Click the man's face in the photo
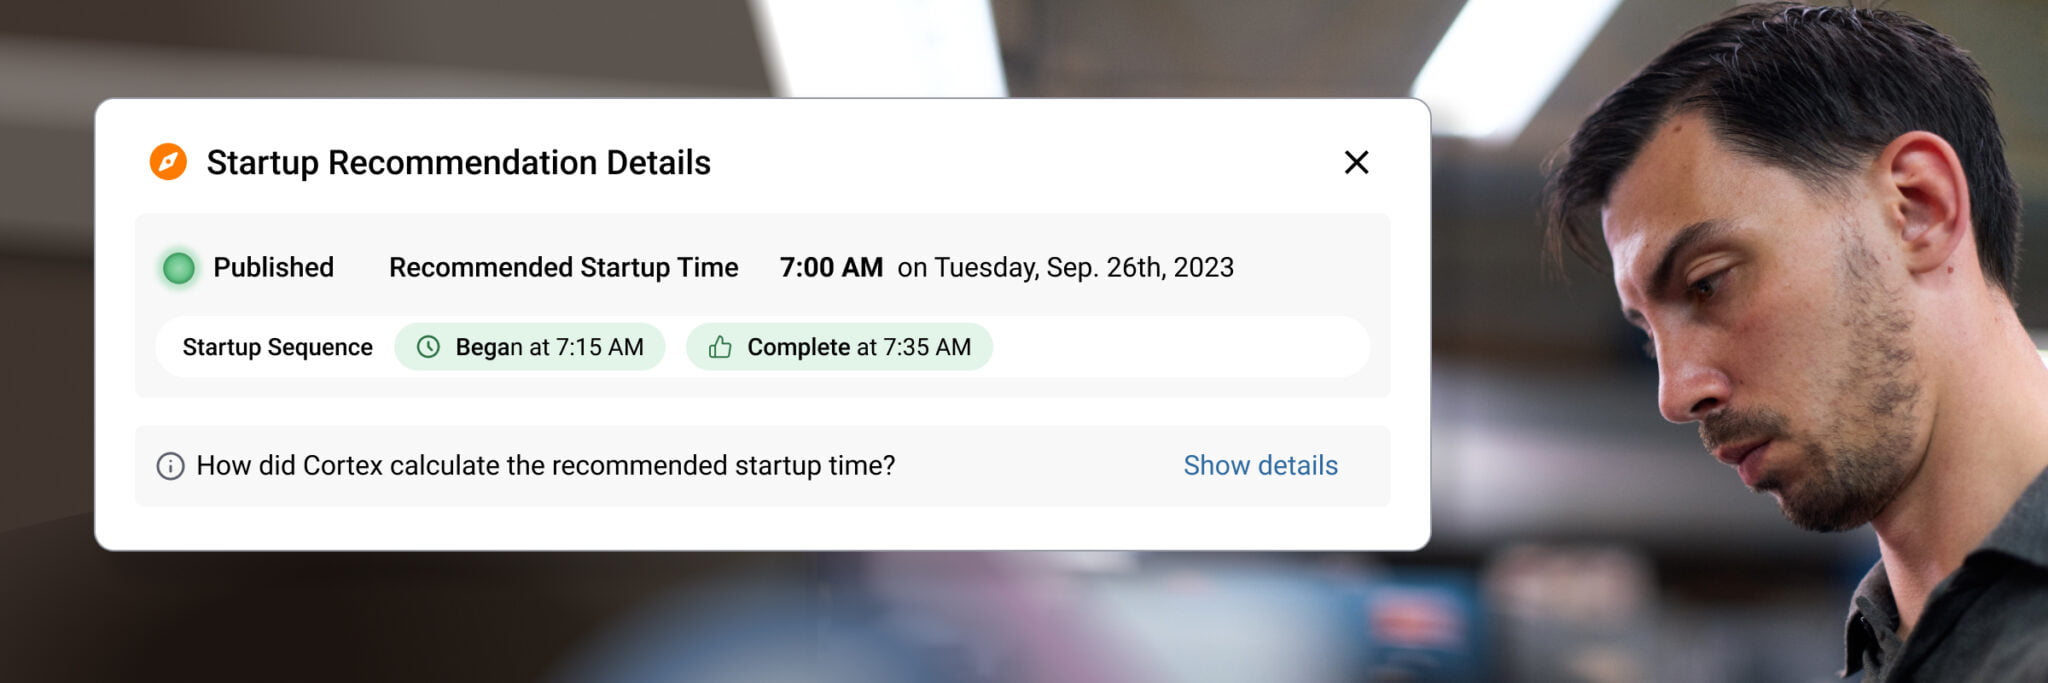Viewport: 2048px width, 683px height. (x=1780, y=330)
